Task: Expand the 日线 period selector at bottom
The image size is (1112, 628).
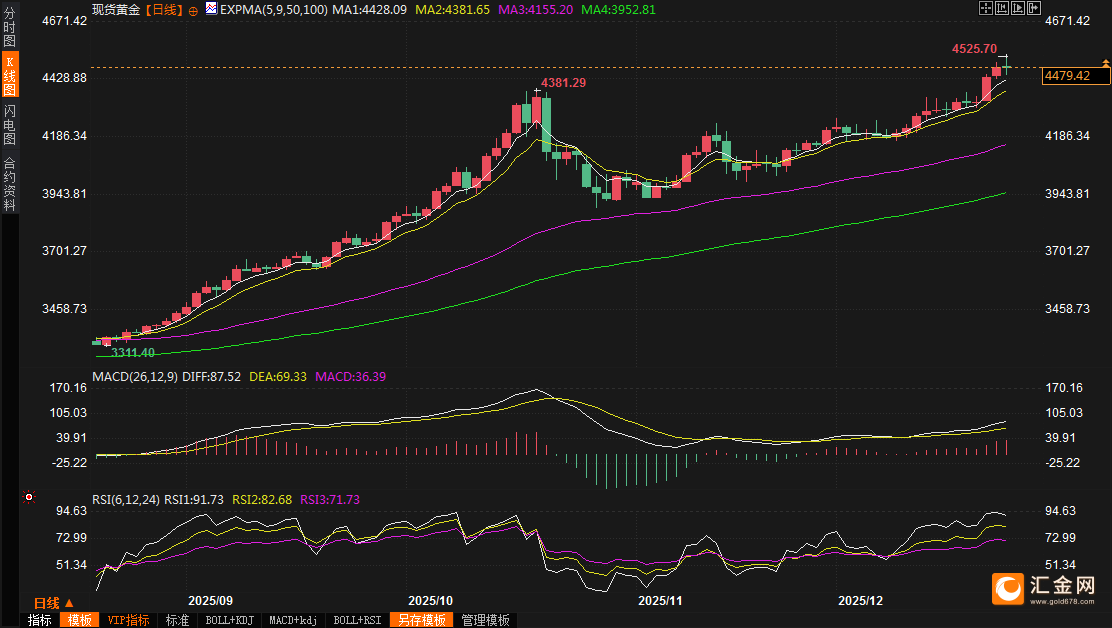Action: point(53,603)
